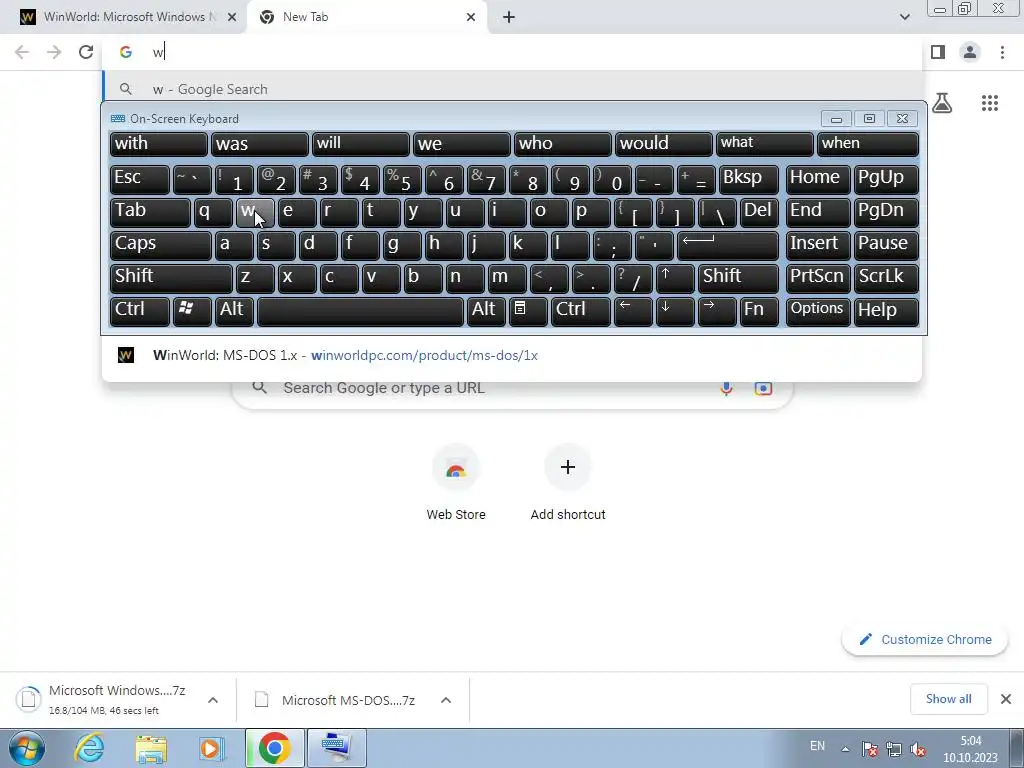1024x768 pixels.
Task: Reload the page with the refresh icon
Action: [86, 52]
